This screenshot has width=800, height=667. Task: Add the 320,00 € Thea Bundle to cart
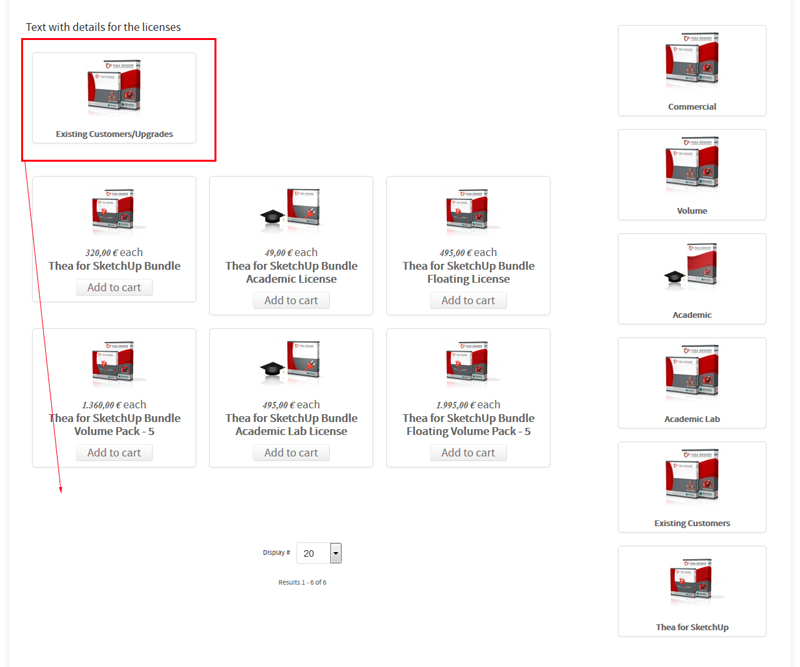114,287
